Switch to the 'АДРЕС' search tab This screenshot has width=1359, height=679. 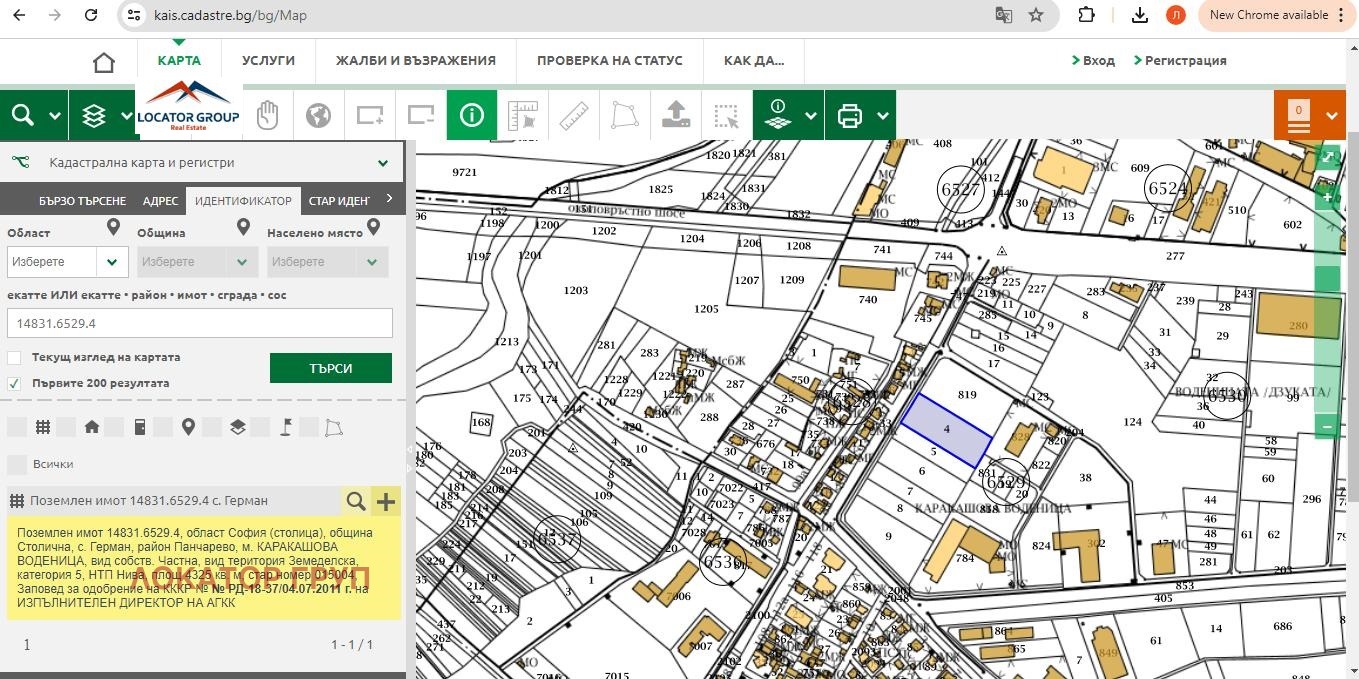pos(160,201)
